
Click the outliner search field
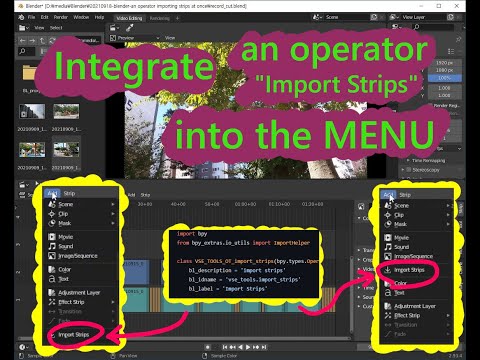[x=433, y=27]
